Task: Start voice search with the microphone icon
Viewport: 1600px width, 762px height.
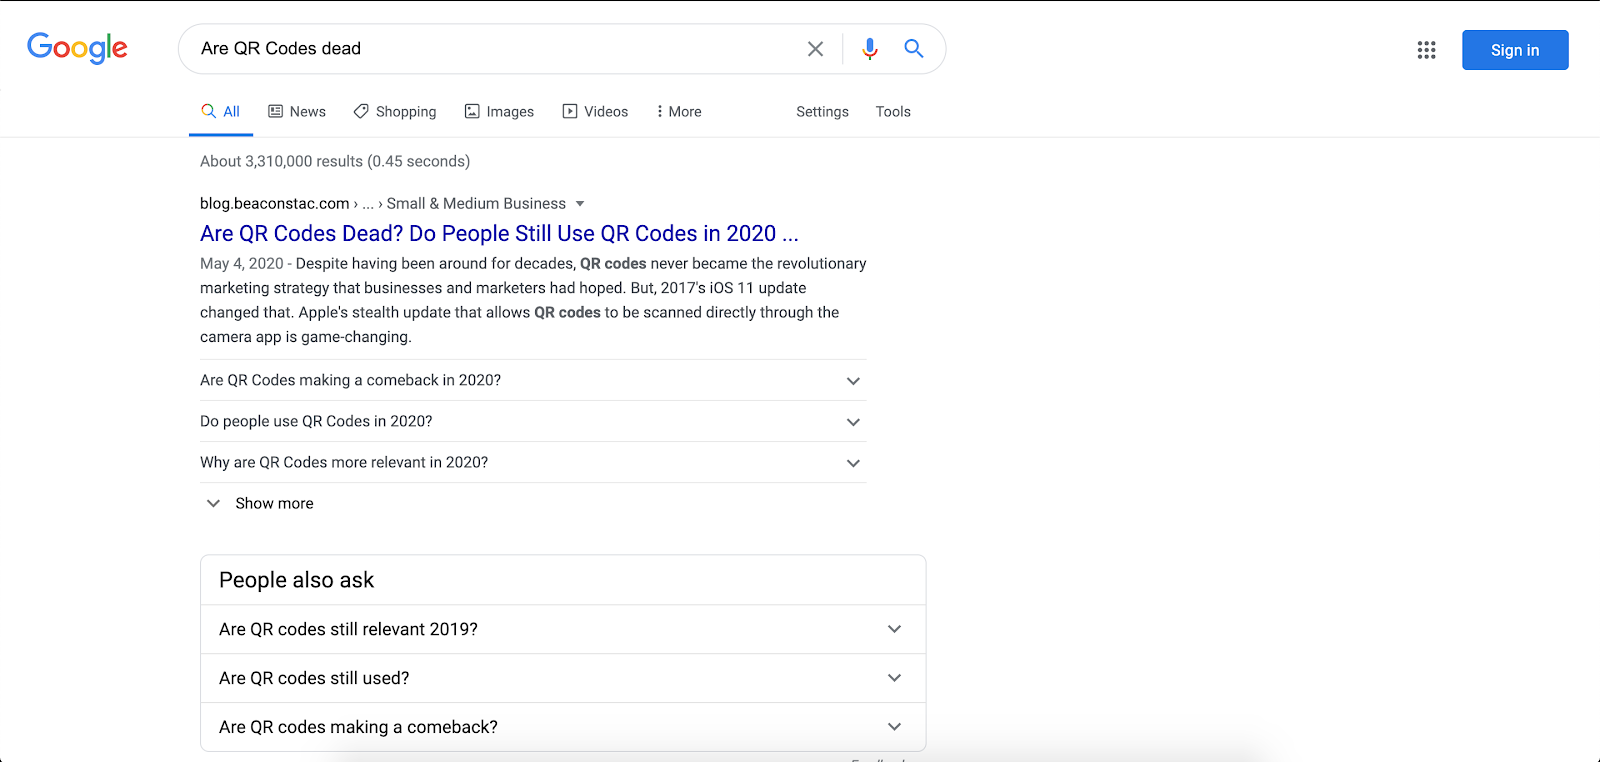Action: point(870,49)
